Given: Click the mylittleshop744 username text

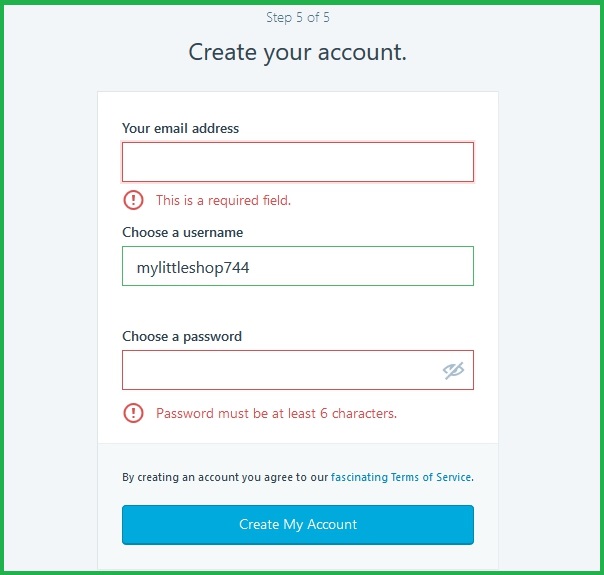Looking at the screenshot, I should click(193, 267).
